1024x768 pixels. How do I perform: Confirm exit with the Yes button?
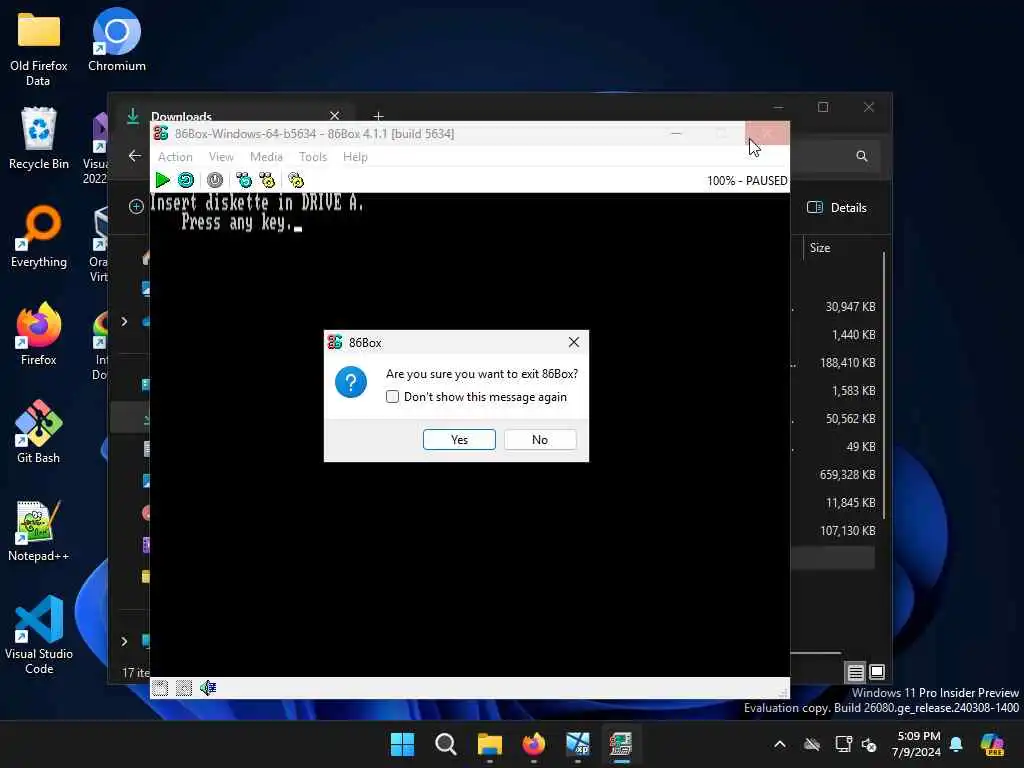point(459,440)
